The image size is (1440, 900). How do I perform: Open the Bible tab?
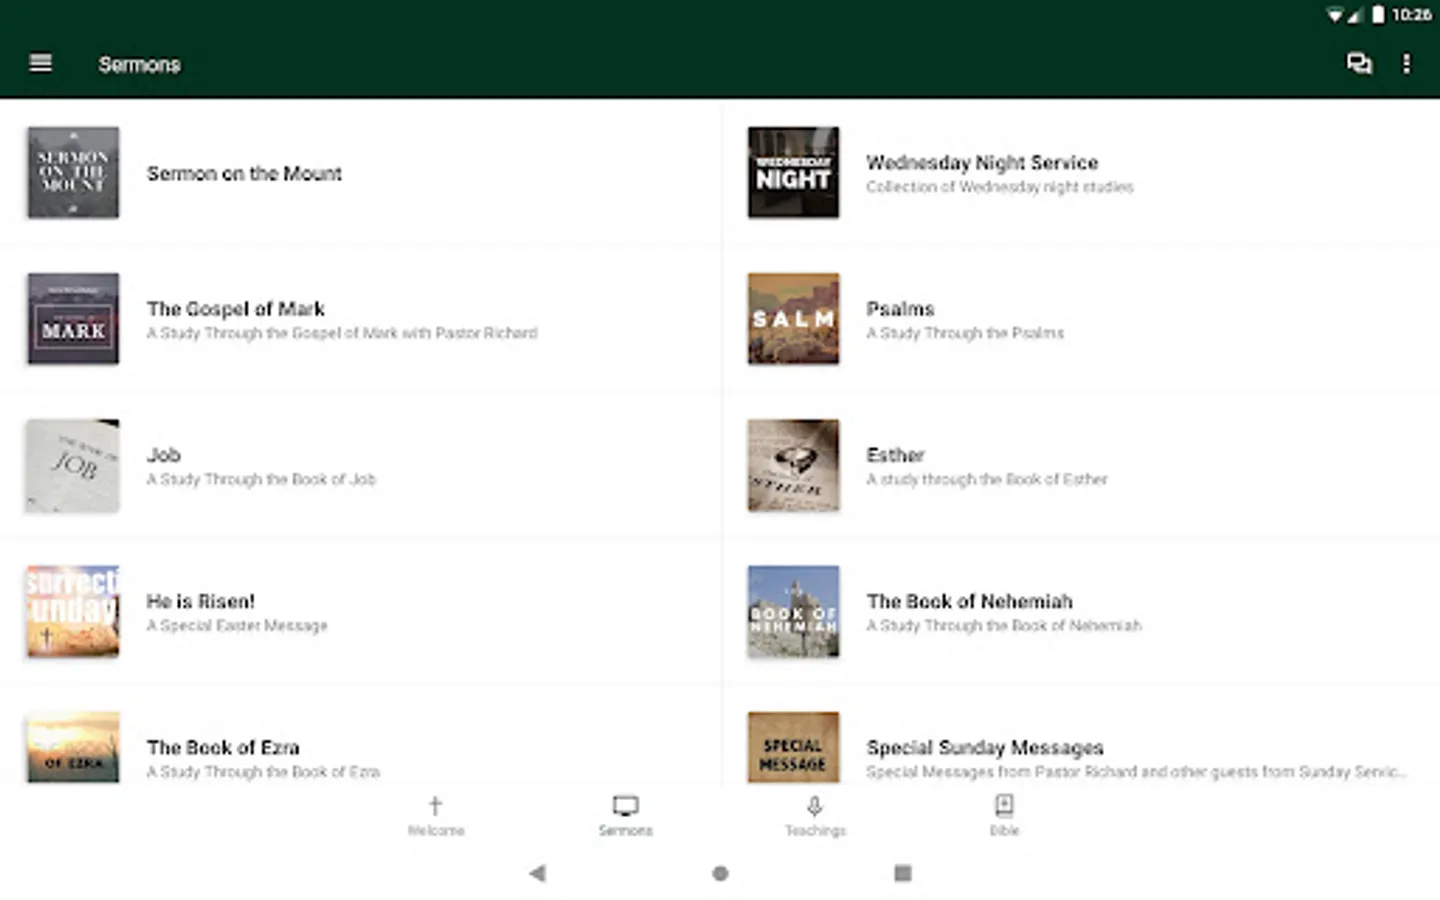[1004, 816]
